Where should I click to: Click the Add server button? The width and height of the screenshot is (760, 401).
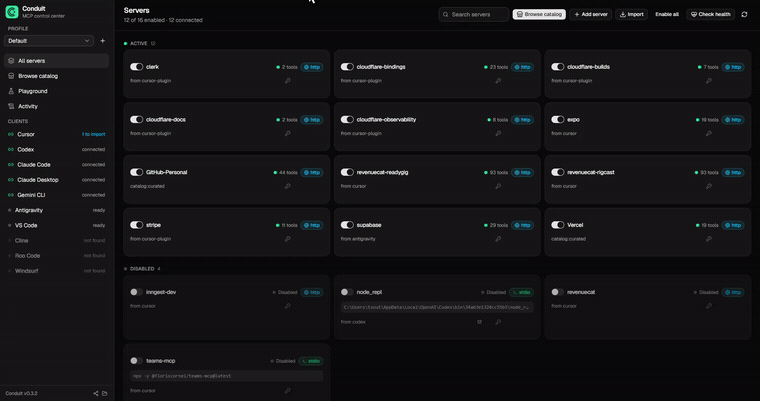591,15
